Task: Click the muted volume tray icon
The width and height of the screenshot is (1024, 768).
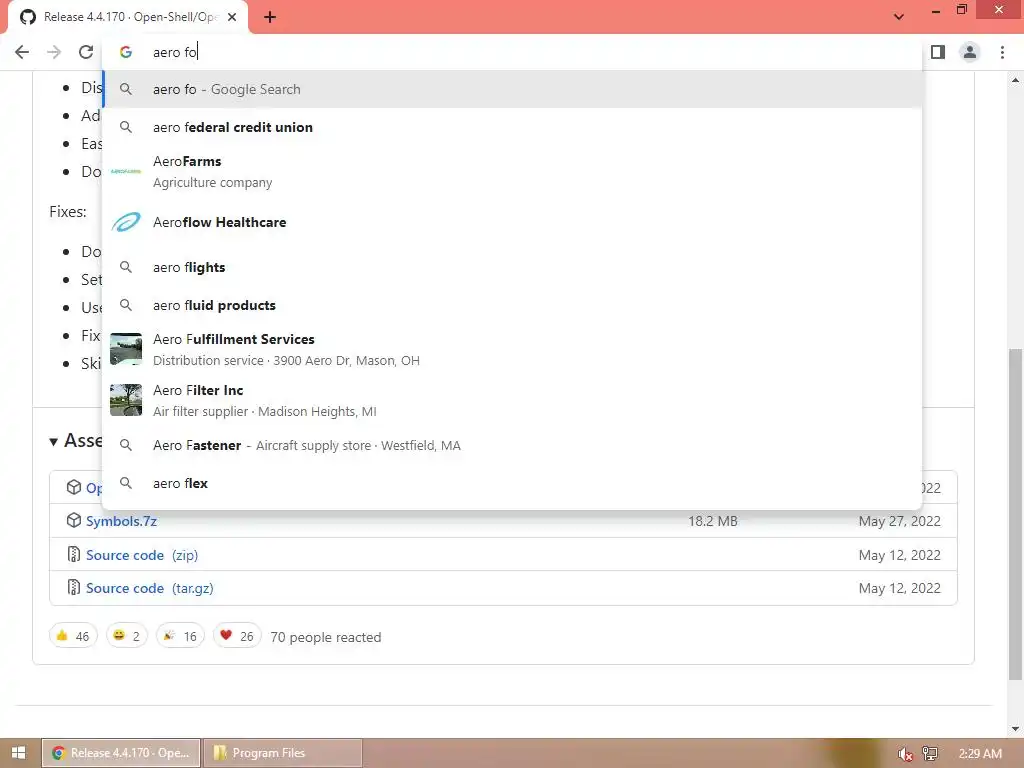Action: coord(904,754)
